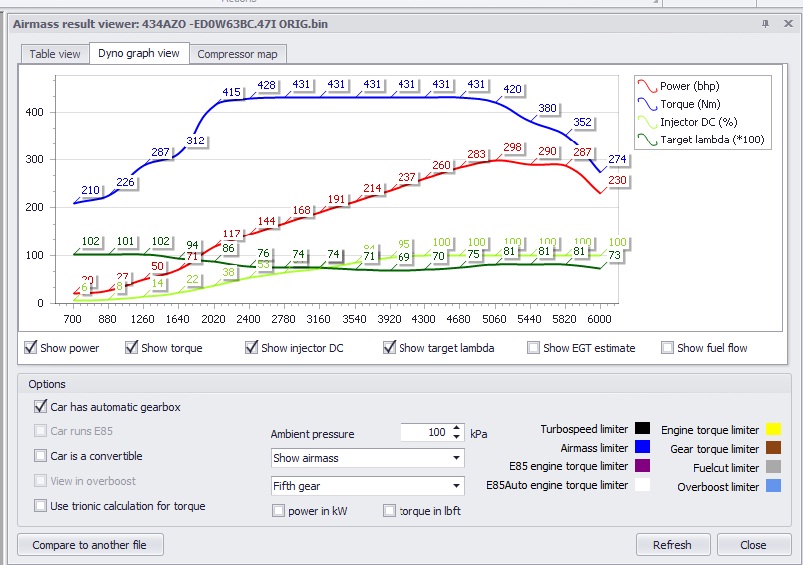Click the Airmass limiter blue swatch
The image size is (803, 565).
click(642, 448)
